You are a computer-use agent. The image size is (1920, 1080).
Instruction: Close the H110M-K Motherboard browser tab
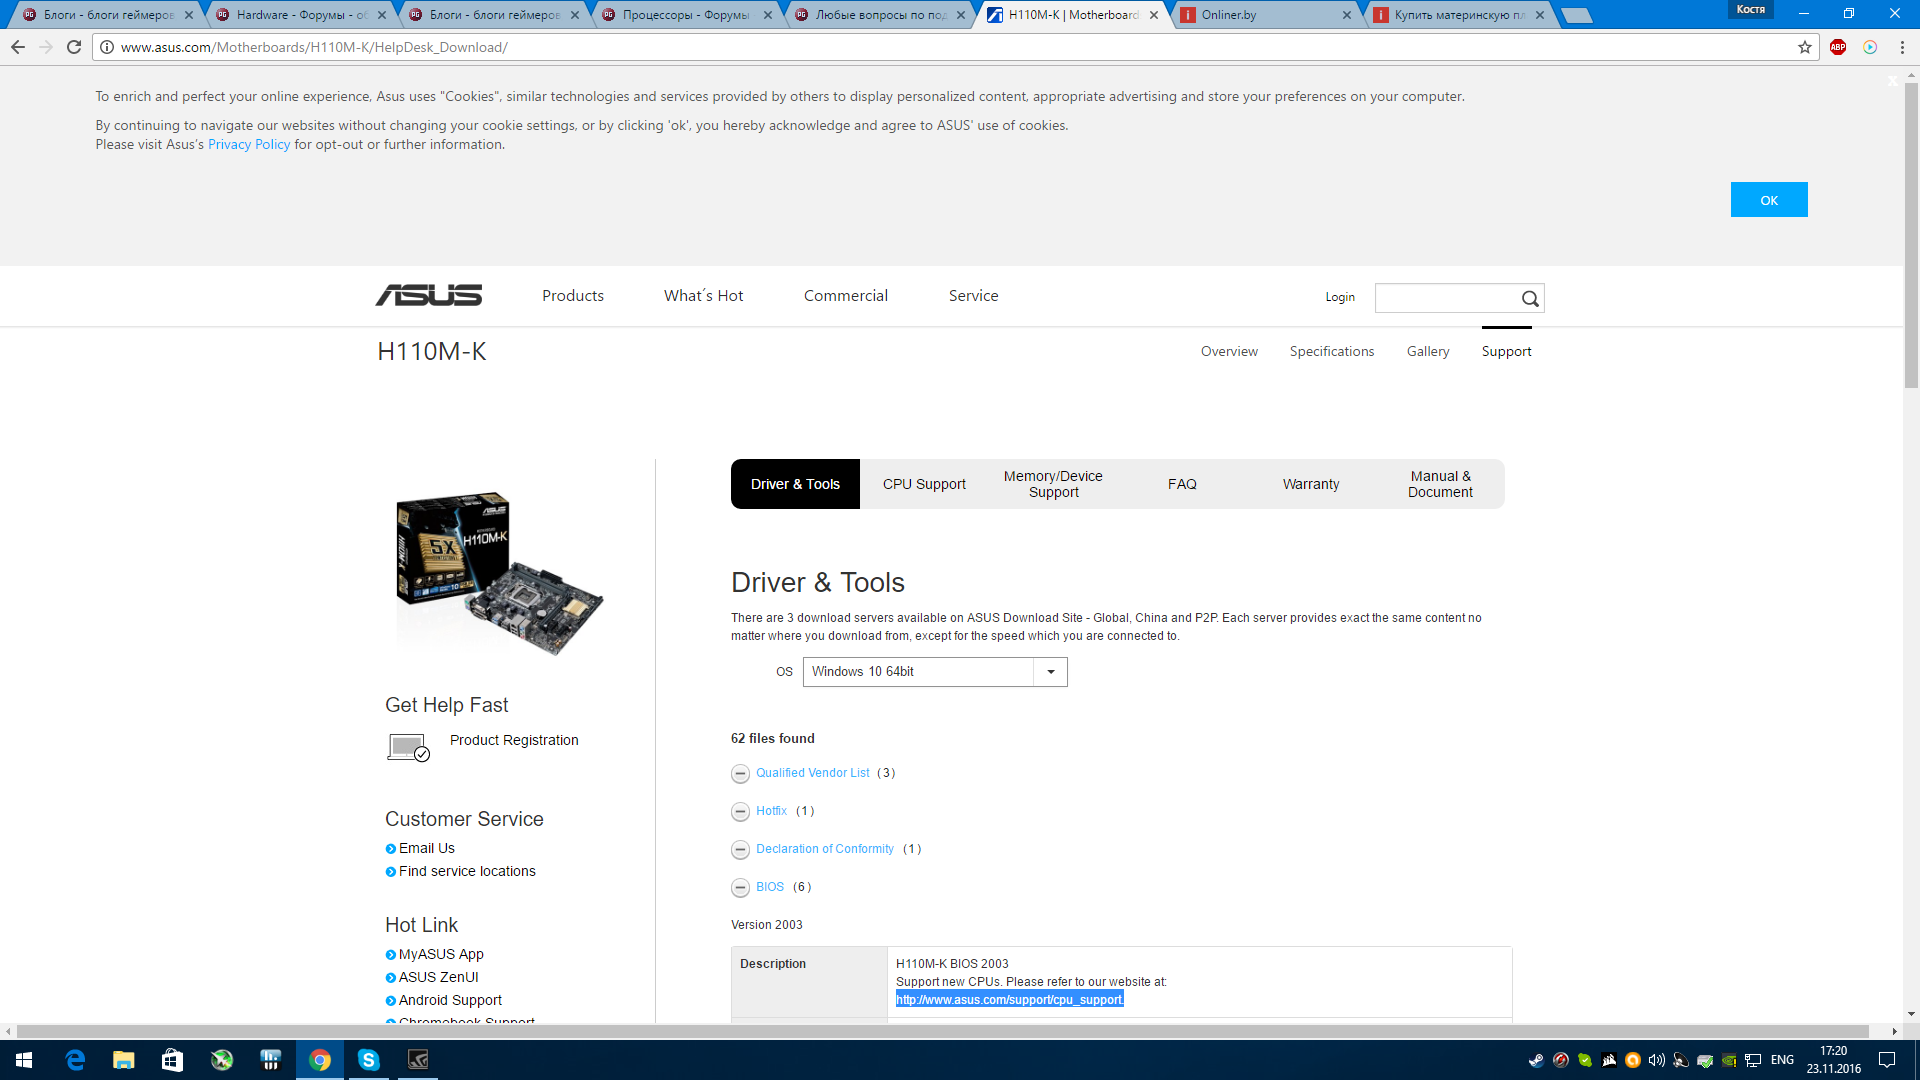pos(1153,15)
